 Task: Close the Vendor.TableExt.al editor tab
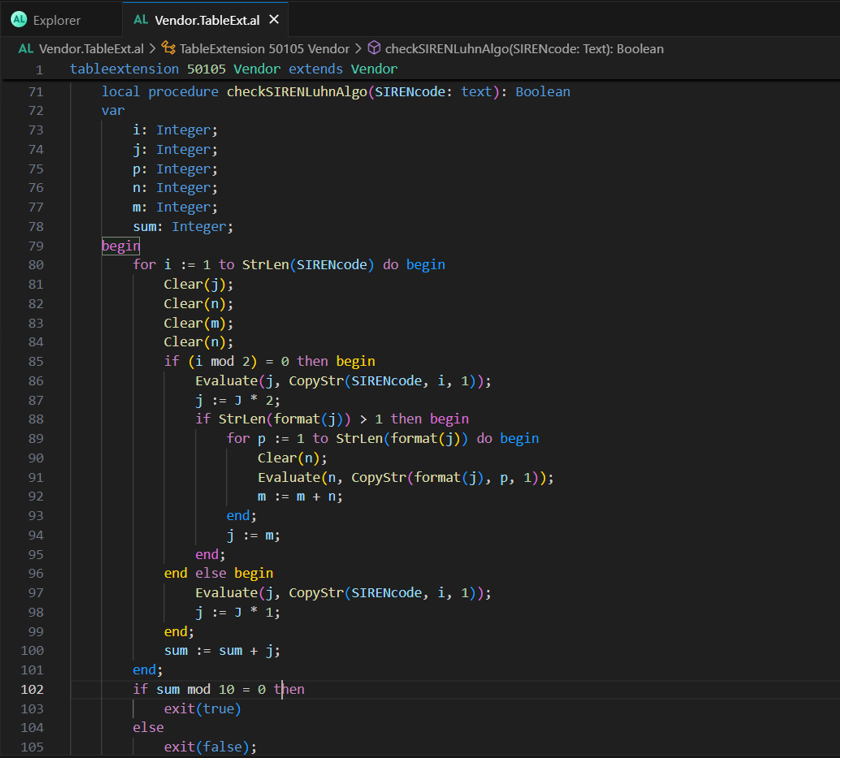coord(275,20)
